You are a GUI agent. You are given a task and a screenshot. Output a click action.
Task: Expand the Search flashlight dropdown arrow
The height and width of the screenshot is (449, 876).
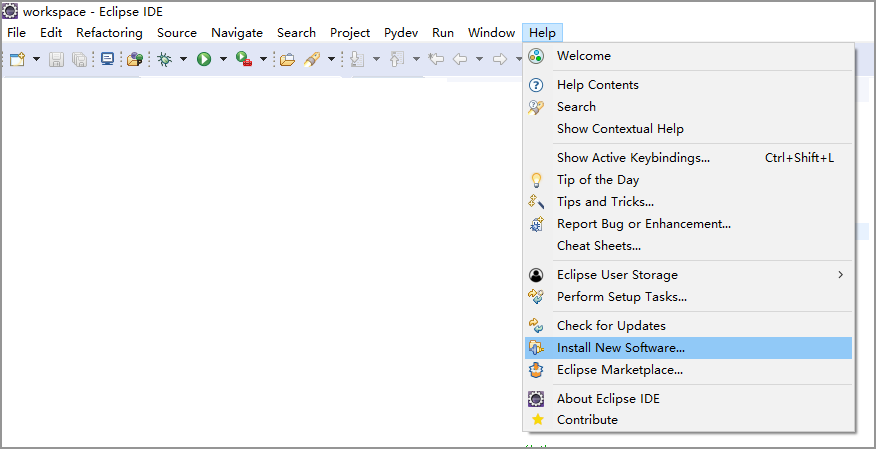[x=331, y=59]
